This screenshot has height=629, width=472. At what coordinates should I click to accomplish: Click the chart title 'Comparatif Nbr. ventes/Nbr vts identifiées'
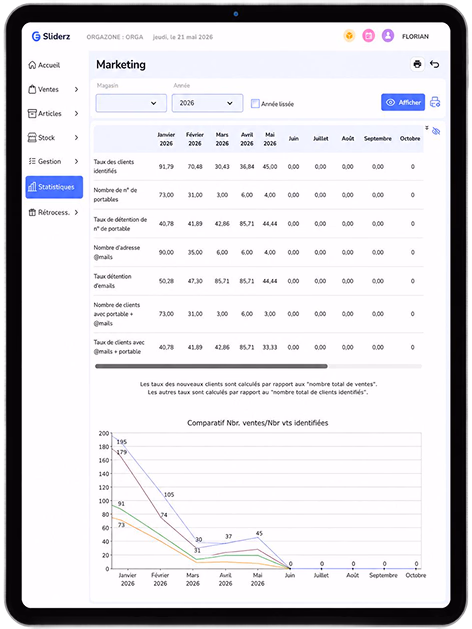pos(257,423)
